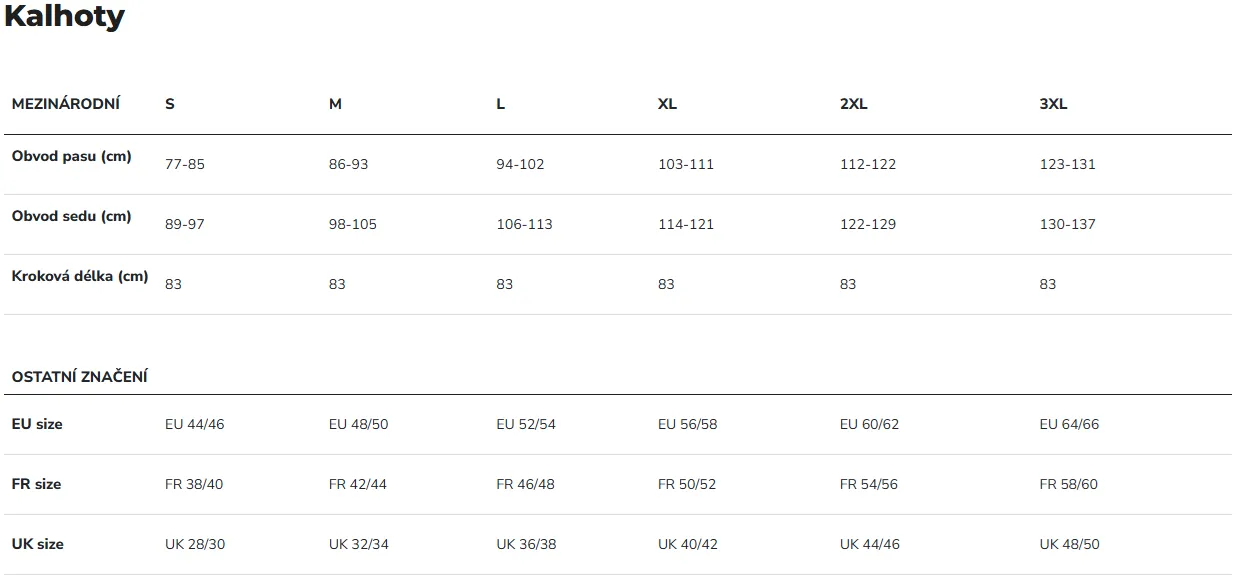Click the OSTATNÍ ZNAČENÍ section header
This screenshot has width=1244, height=588.
[x=80, y=377]
